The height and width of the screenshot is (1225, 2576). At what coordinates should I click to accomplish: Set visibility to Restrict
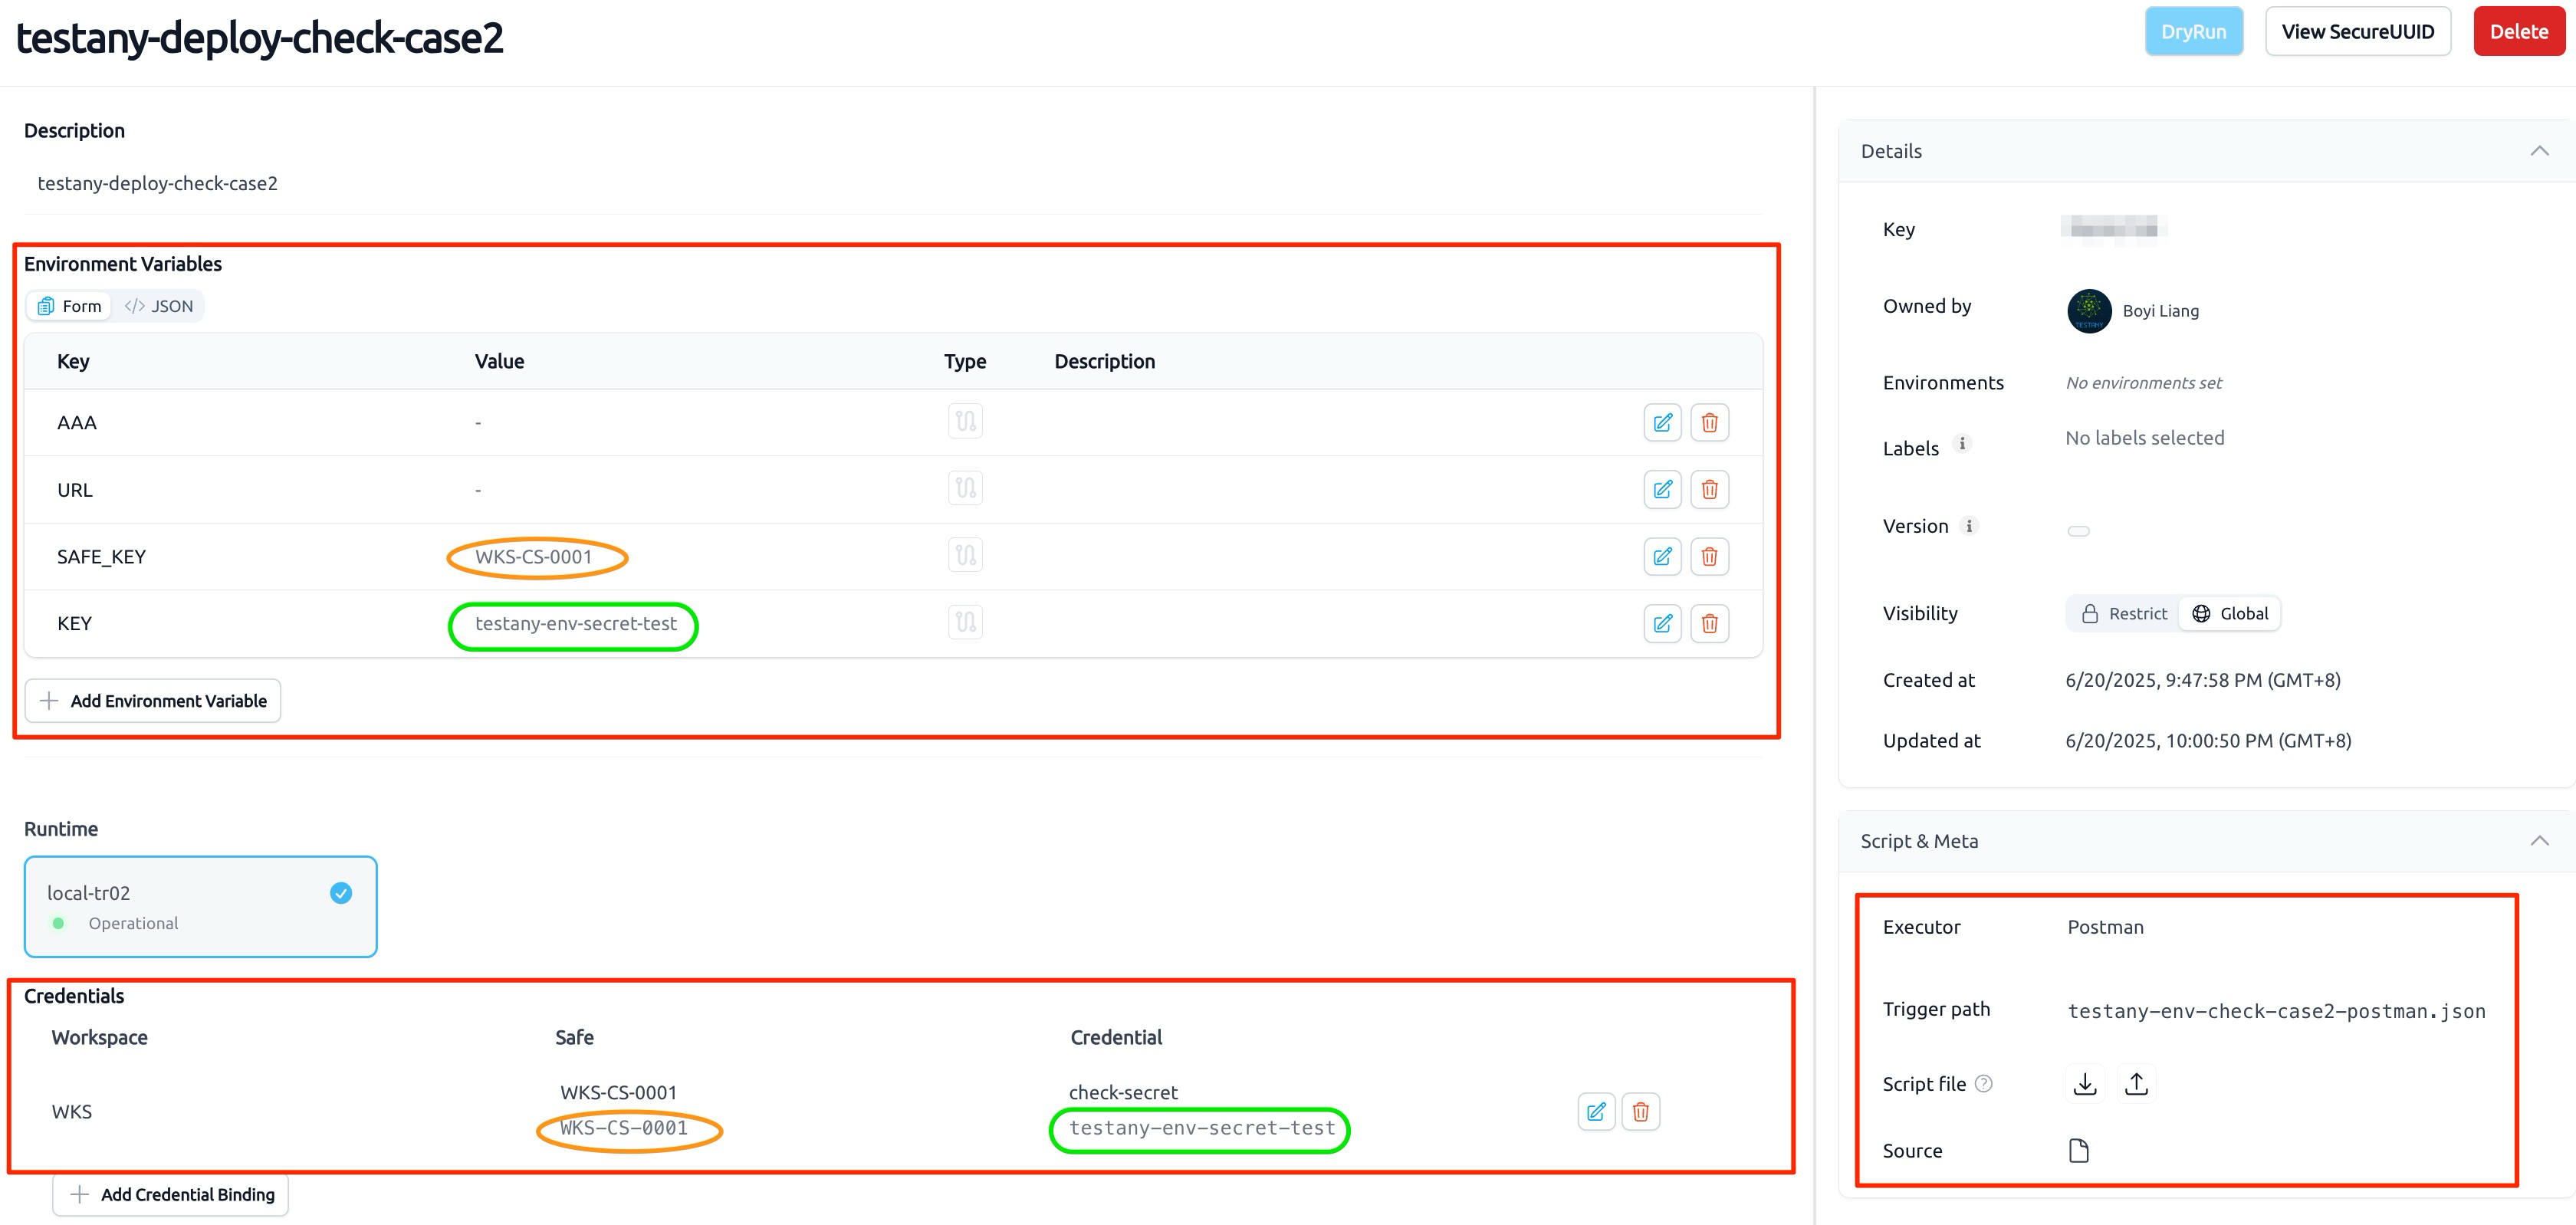tap(2124, 614)
